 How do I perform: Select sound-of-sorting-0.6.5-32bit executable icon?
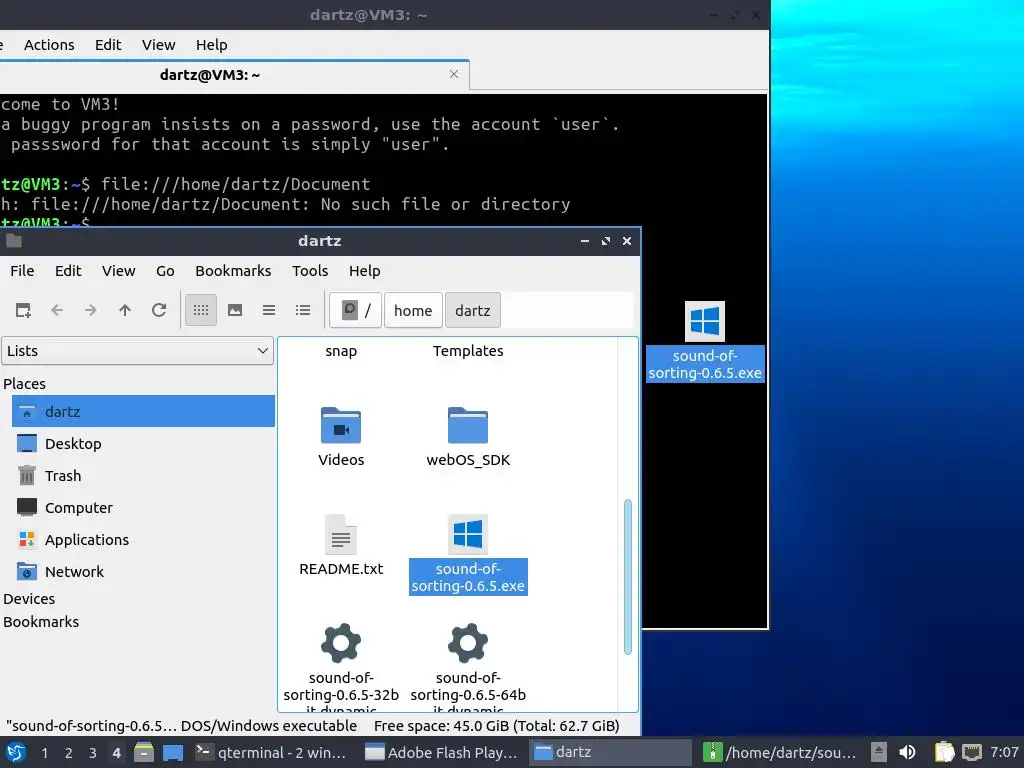341,643
